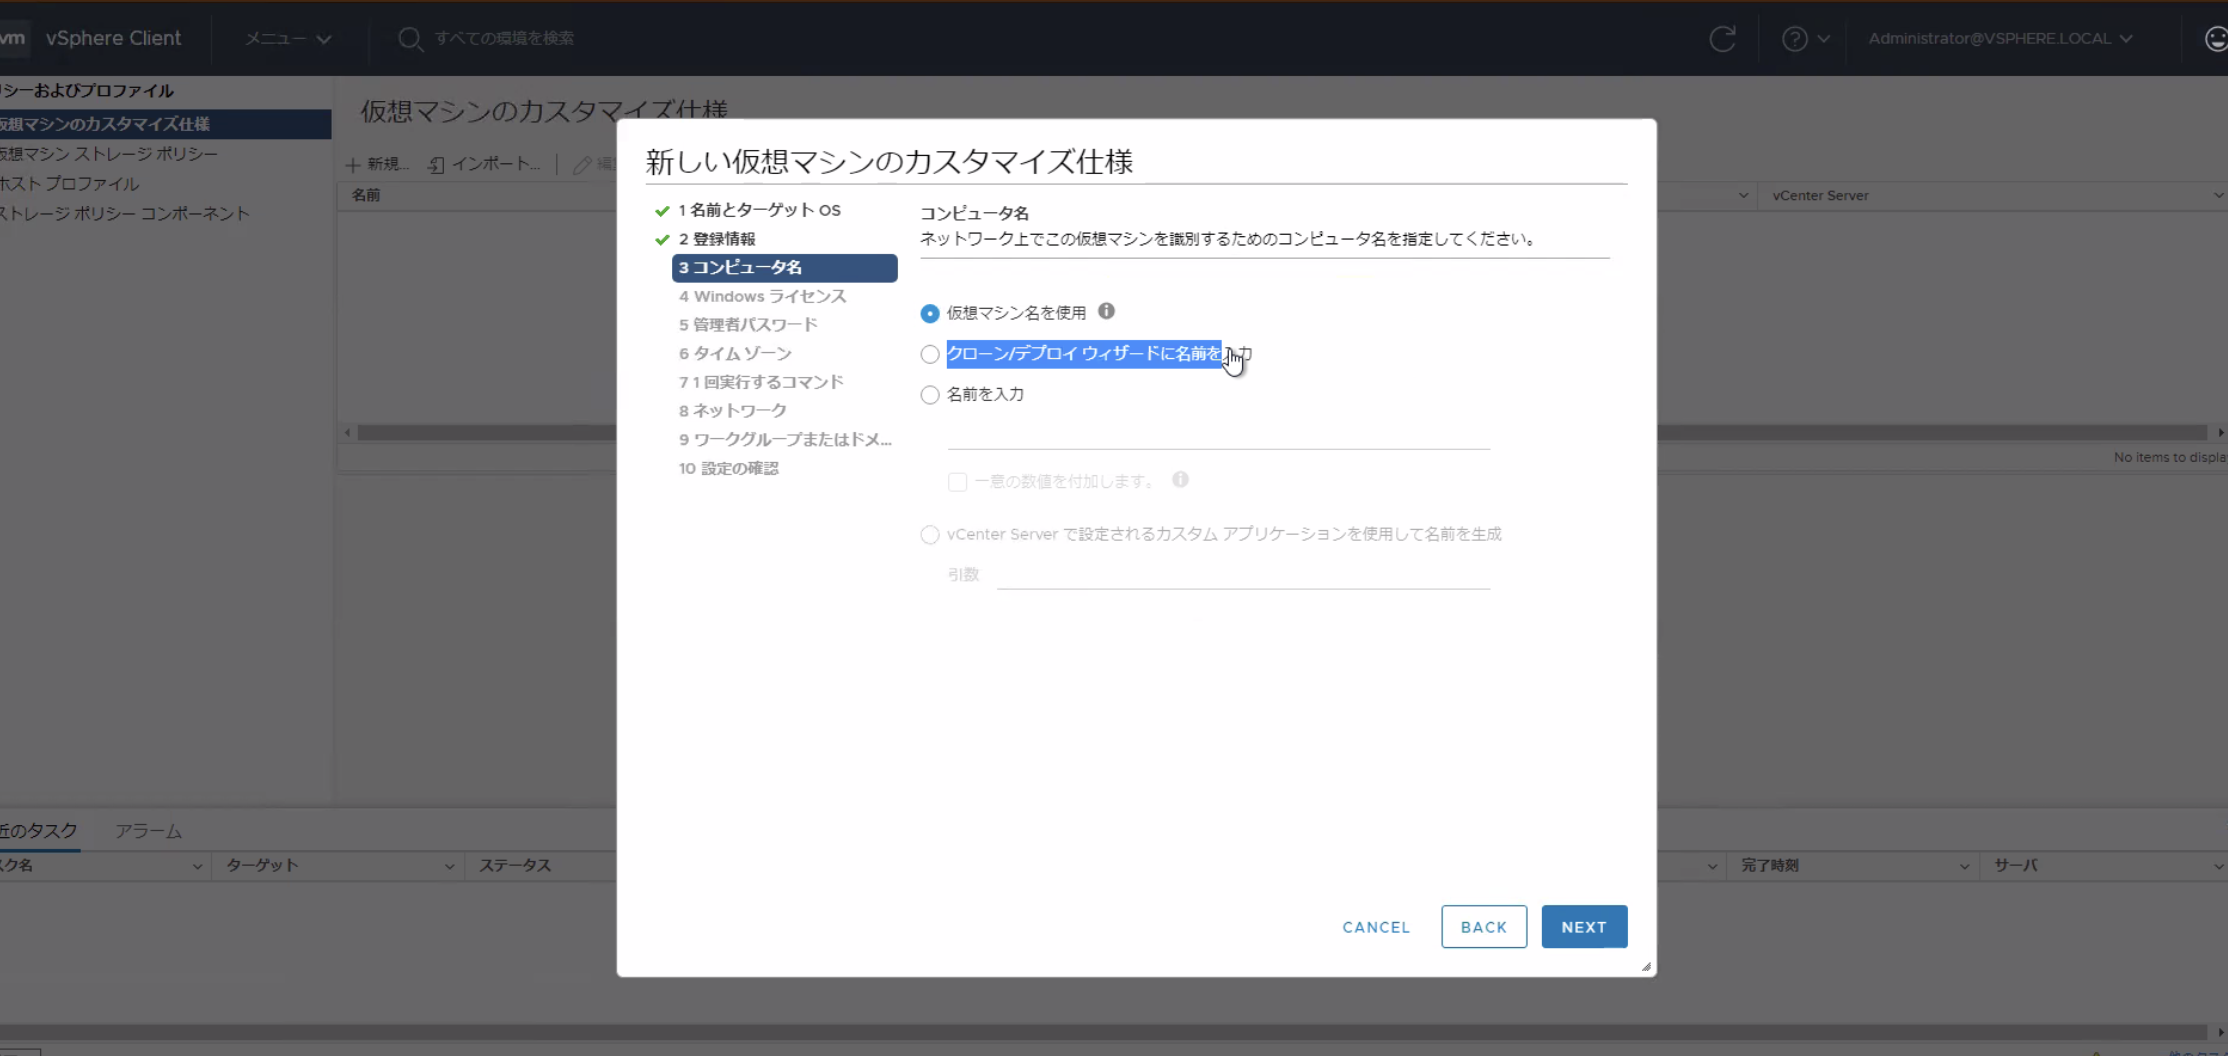
Task: Click the NEXT button
Action: click(x=1583, y=926)
